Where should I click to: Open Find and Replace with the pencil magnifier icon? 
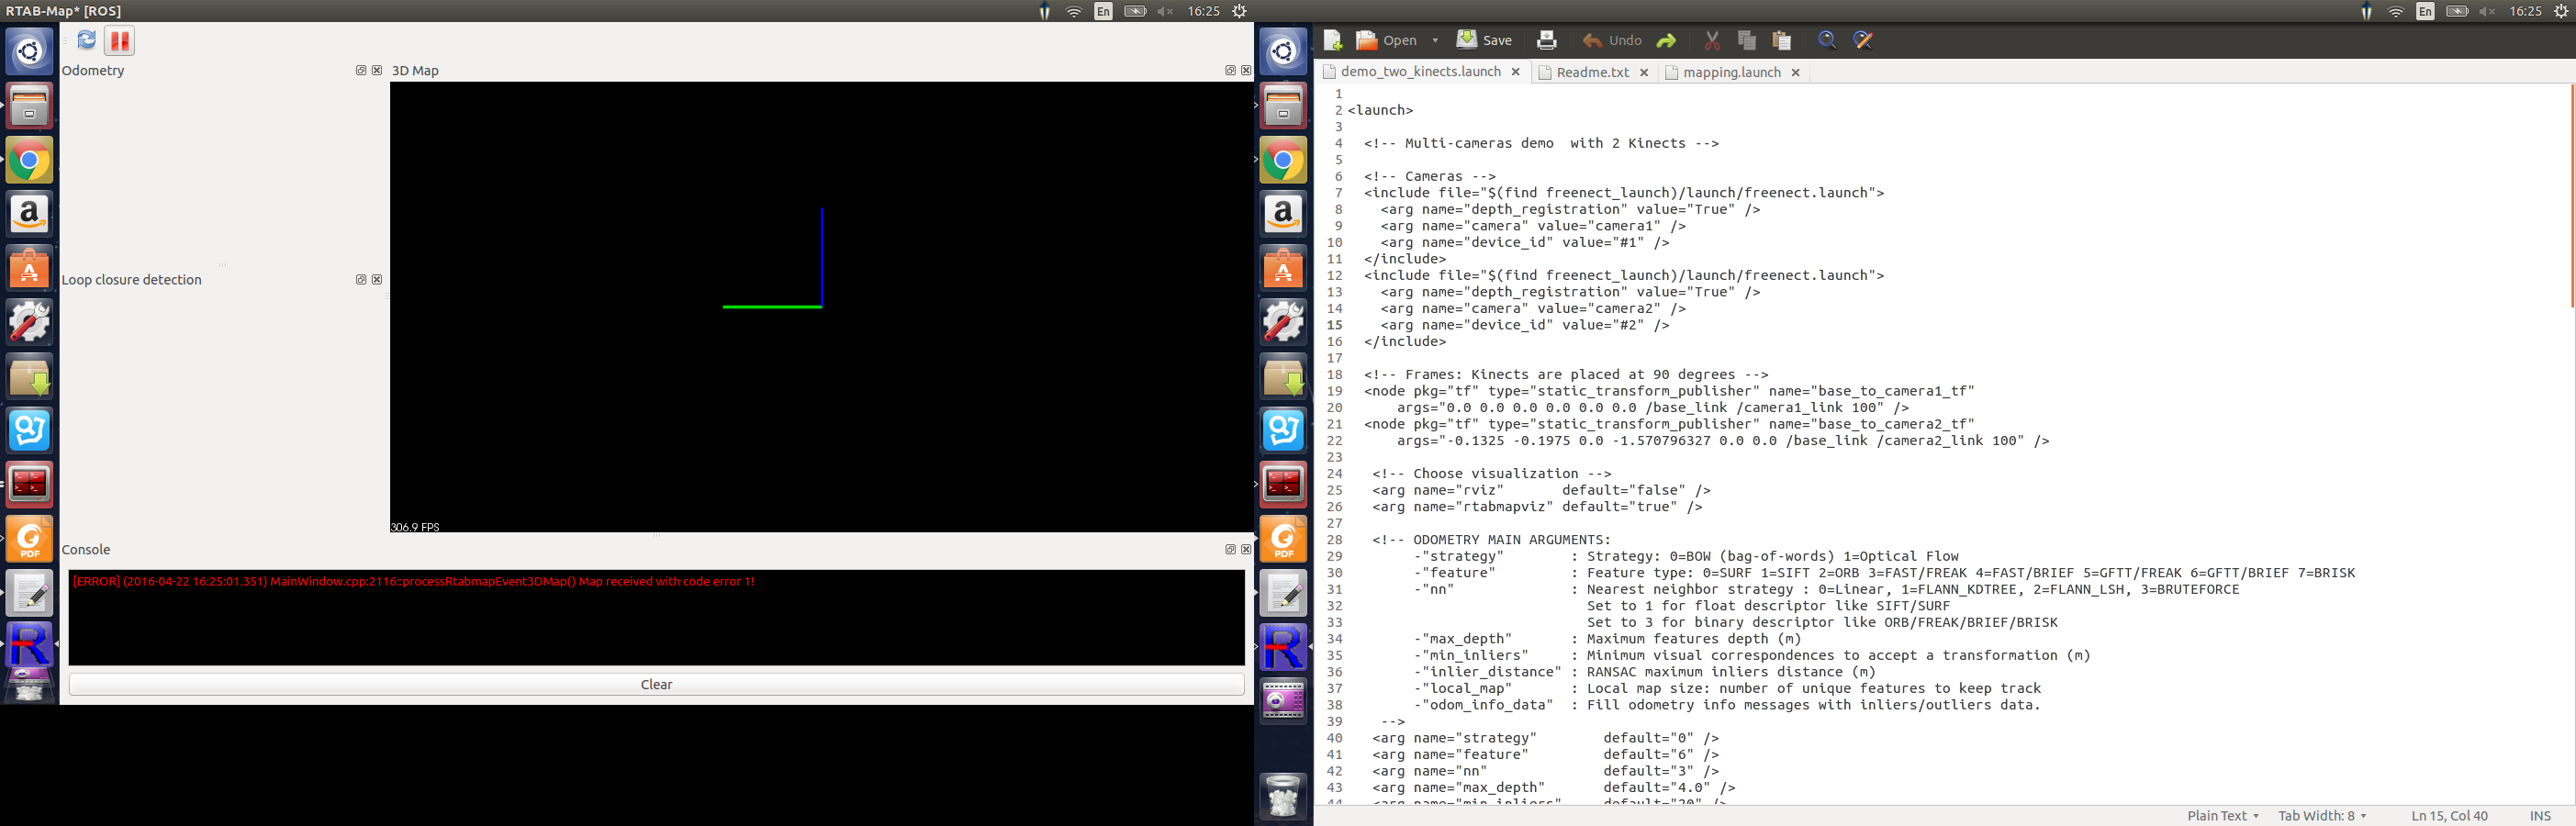click(x=1863, y=40)
